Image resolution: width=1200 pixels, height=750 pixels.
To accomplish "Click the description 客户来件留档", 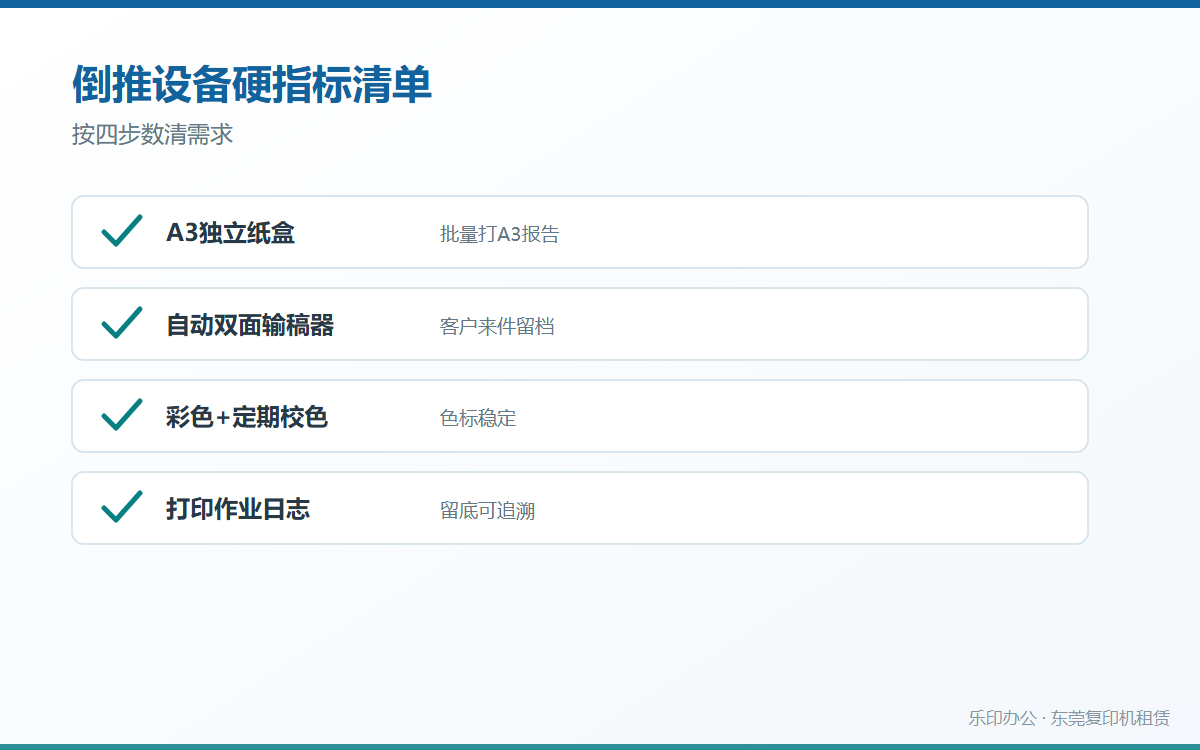I will 497,326.
